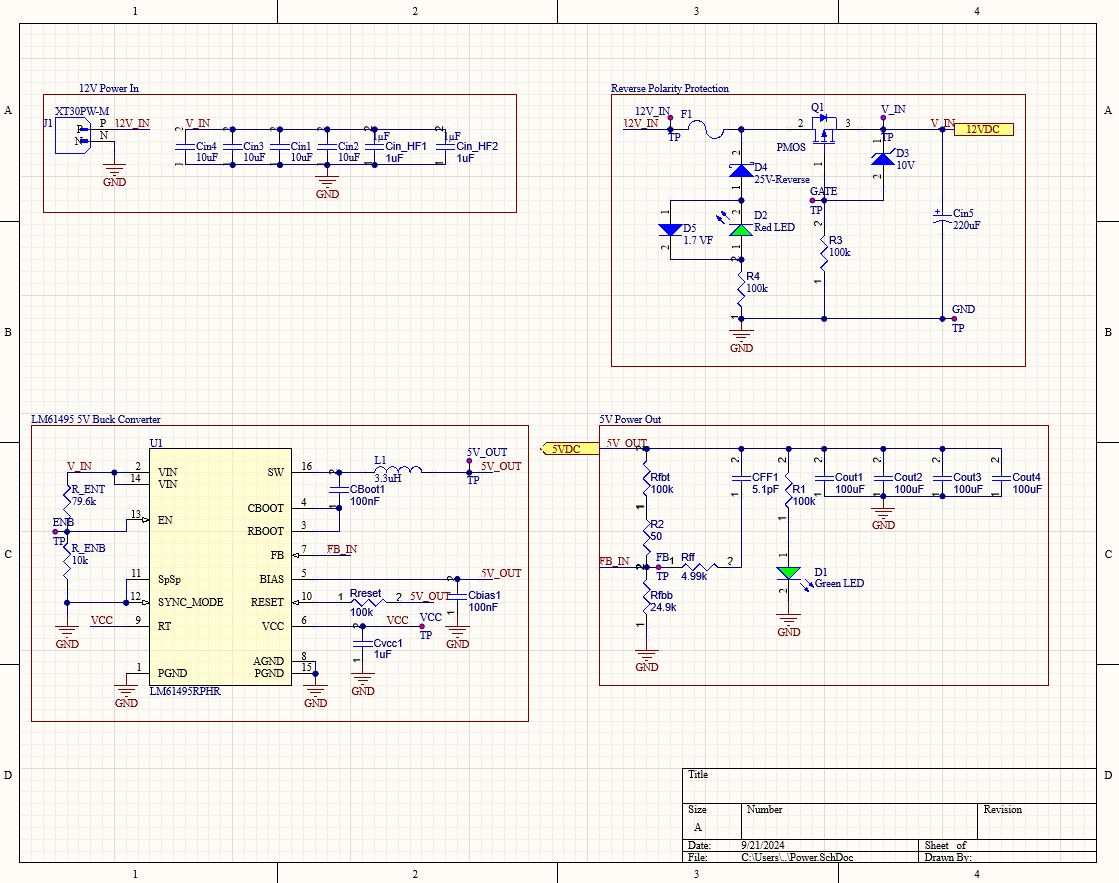Select the F1 fuse symbol
Screen dimensions: 1119x883
708,129
